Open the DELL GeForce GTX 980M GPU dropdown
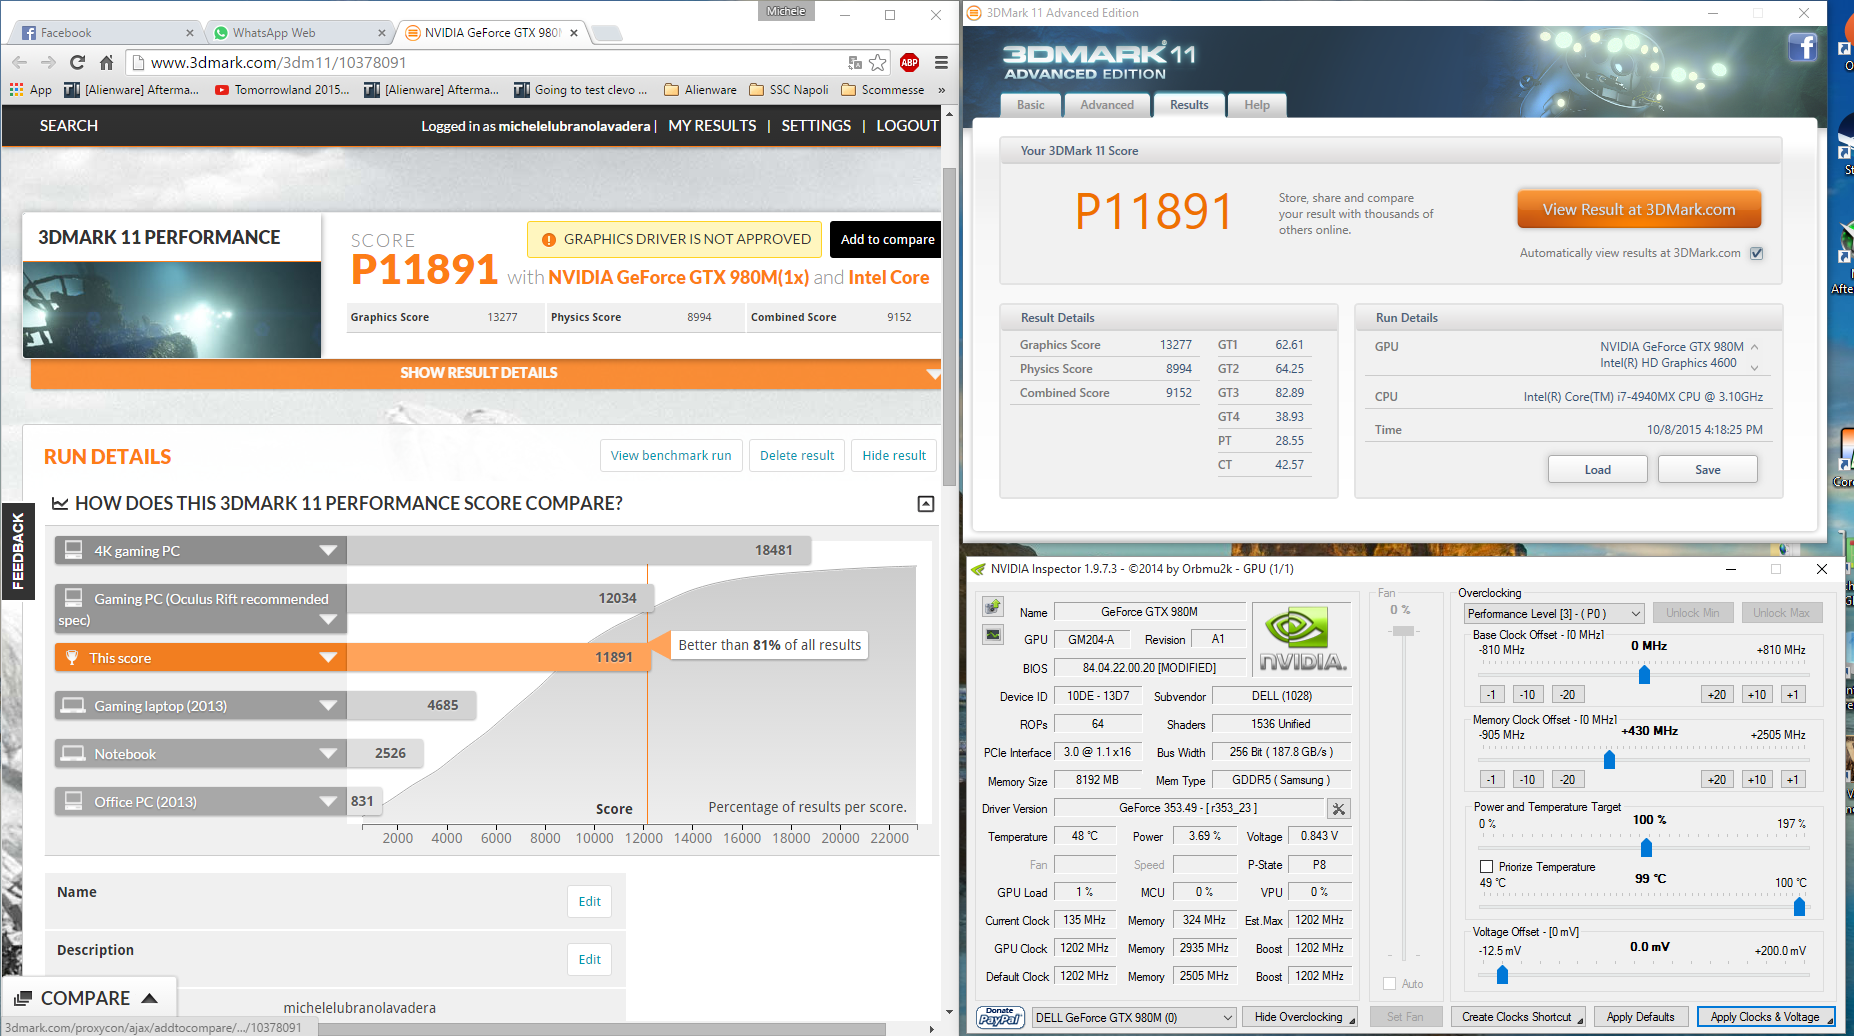 (1134, 1017)
